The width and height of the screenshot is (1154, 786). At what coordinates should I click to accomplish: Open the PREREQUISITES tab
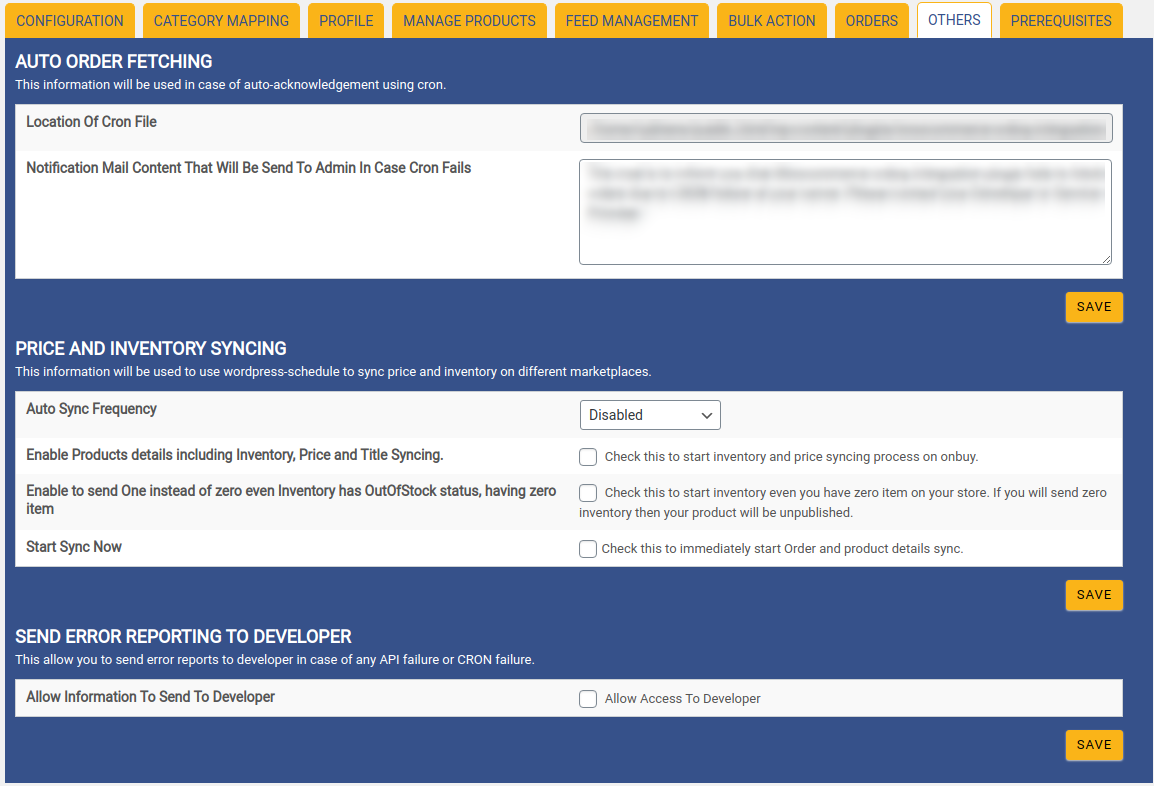click(1060, 20)
